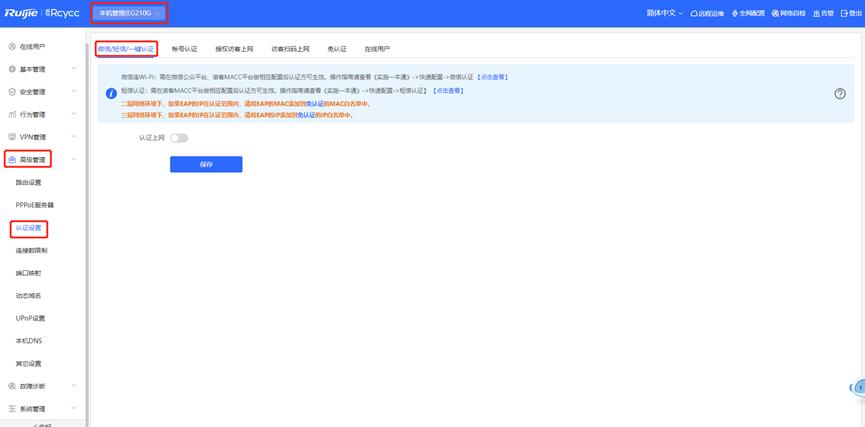Expand the VPN管理 menu chevron

pos(74,137)
